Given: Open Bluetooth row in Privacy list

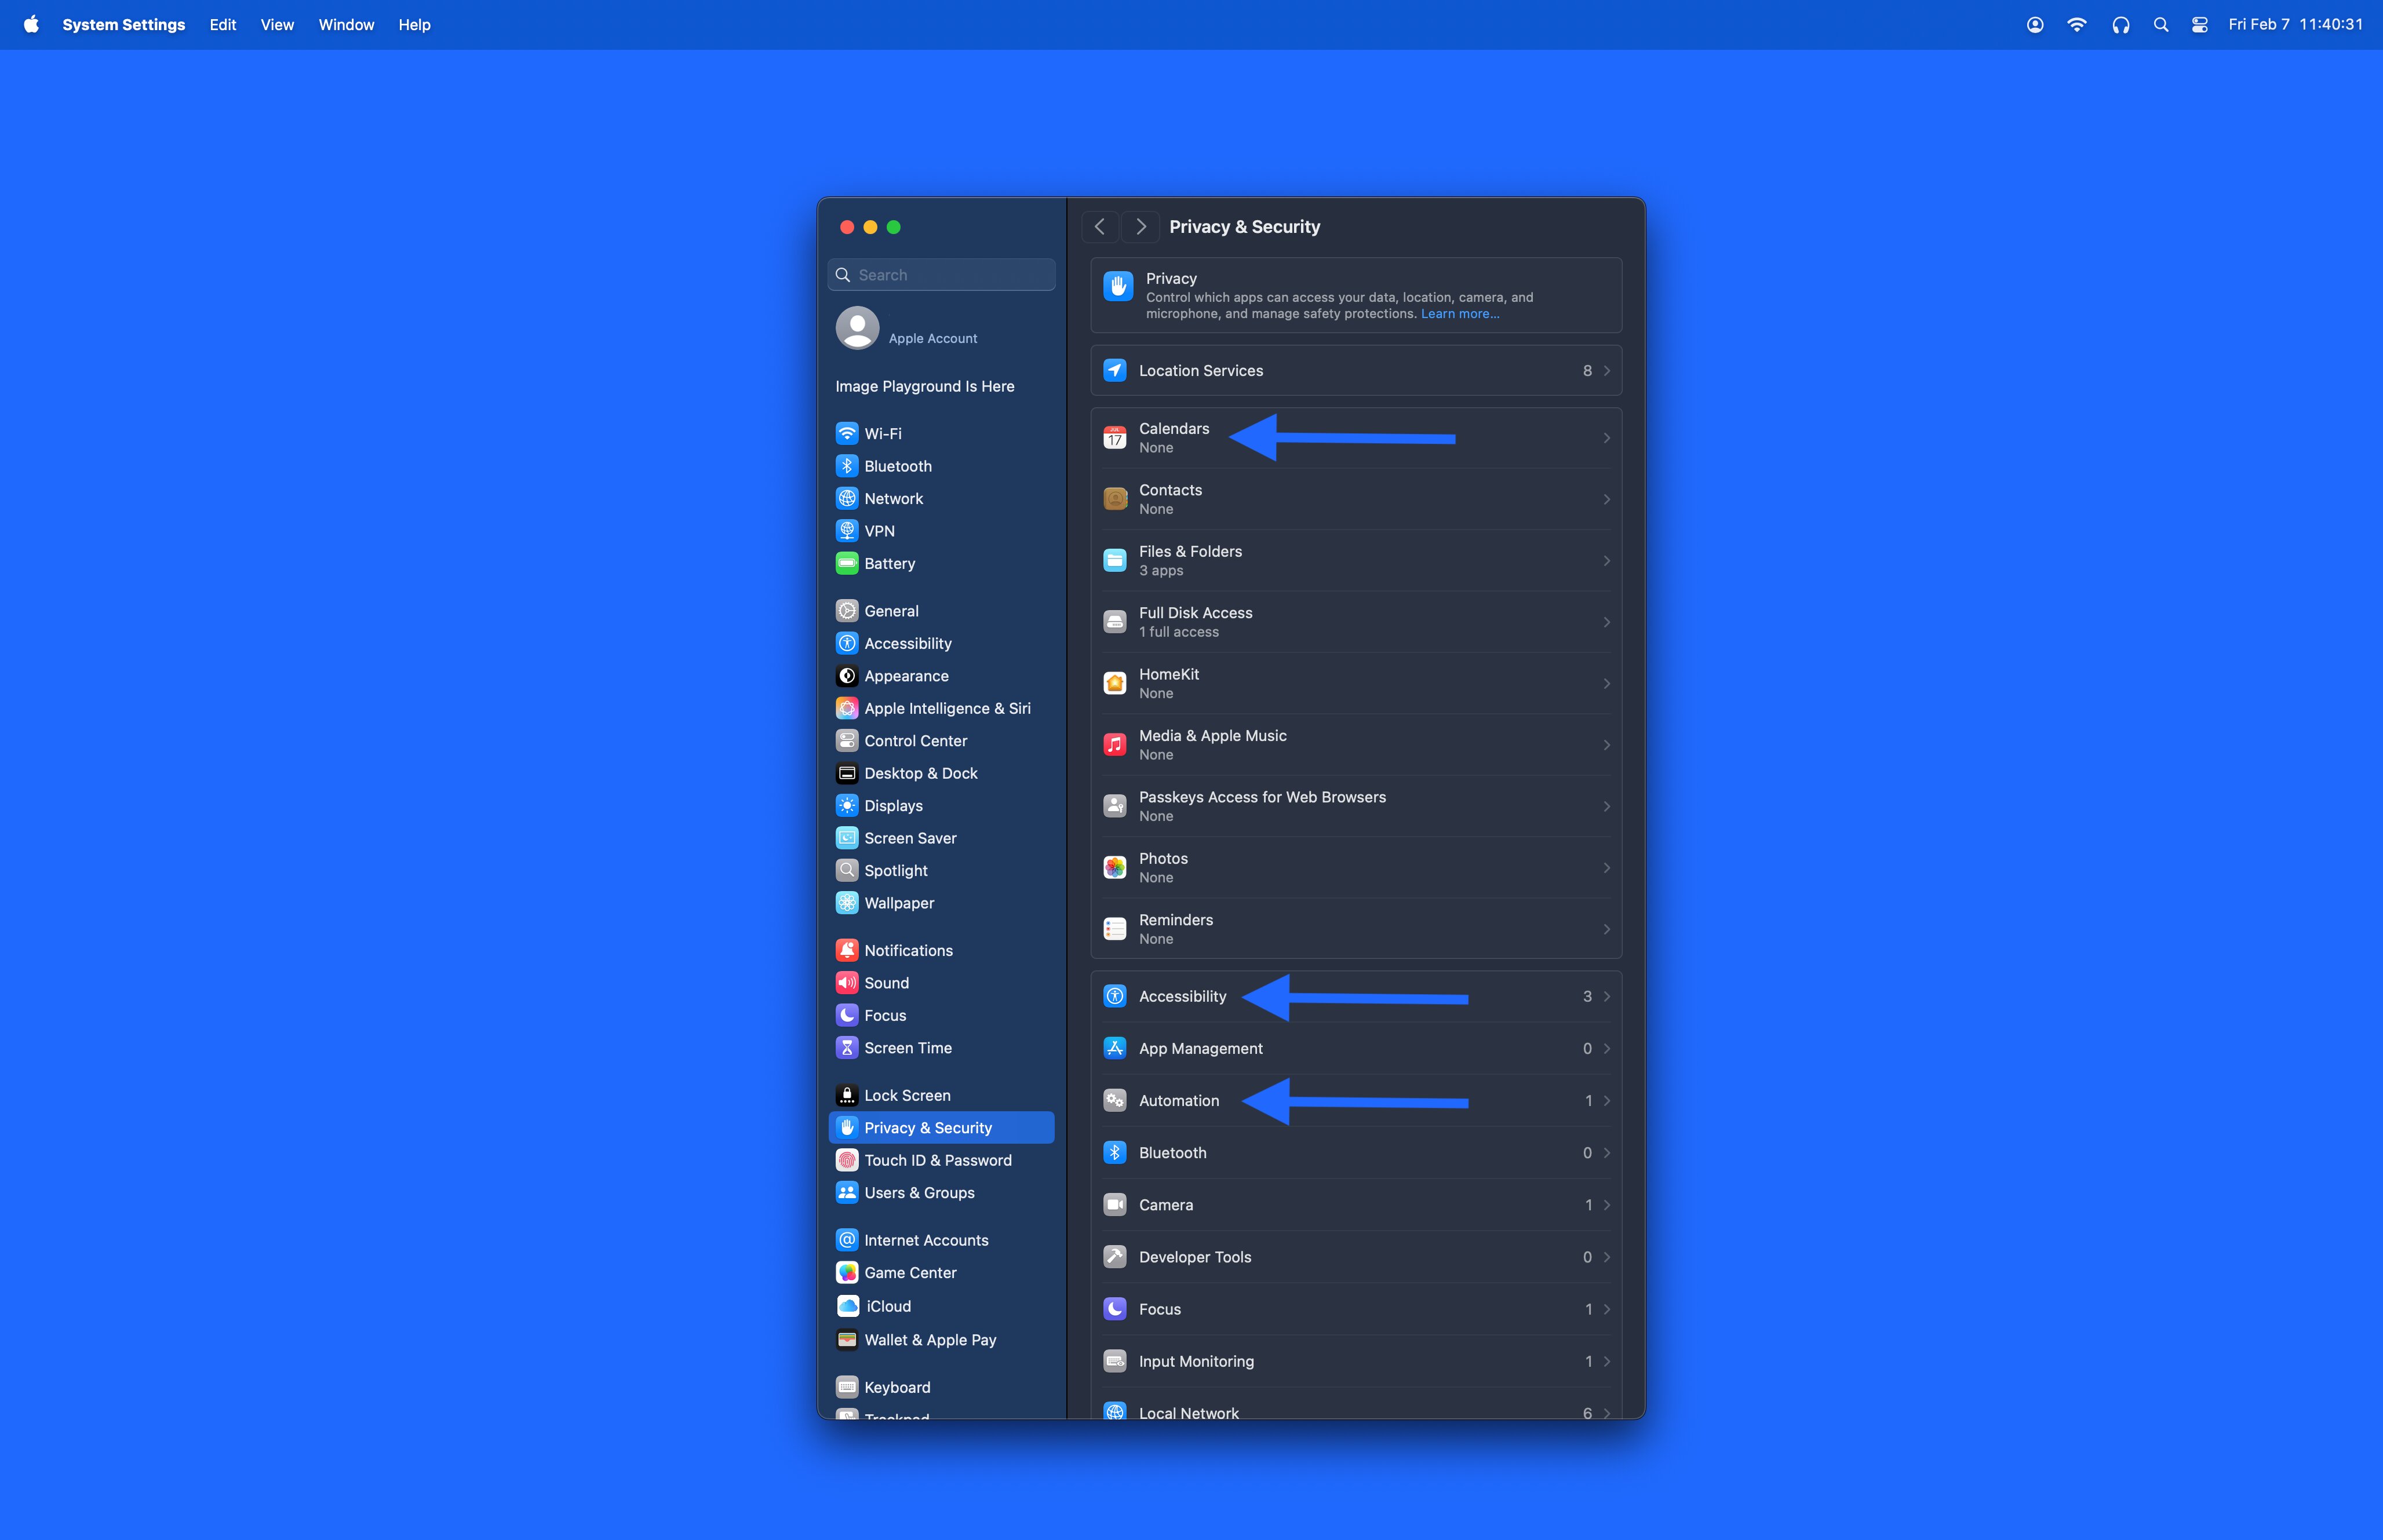Looking at the screenshot, I should coord(1356,1153).
